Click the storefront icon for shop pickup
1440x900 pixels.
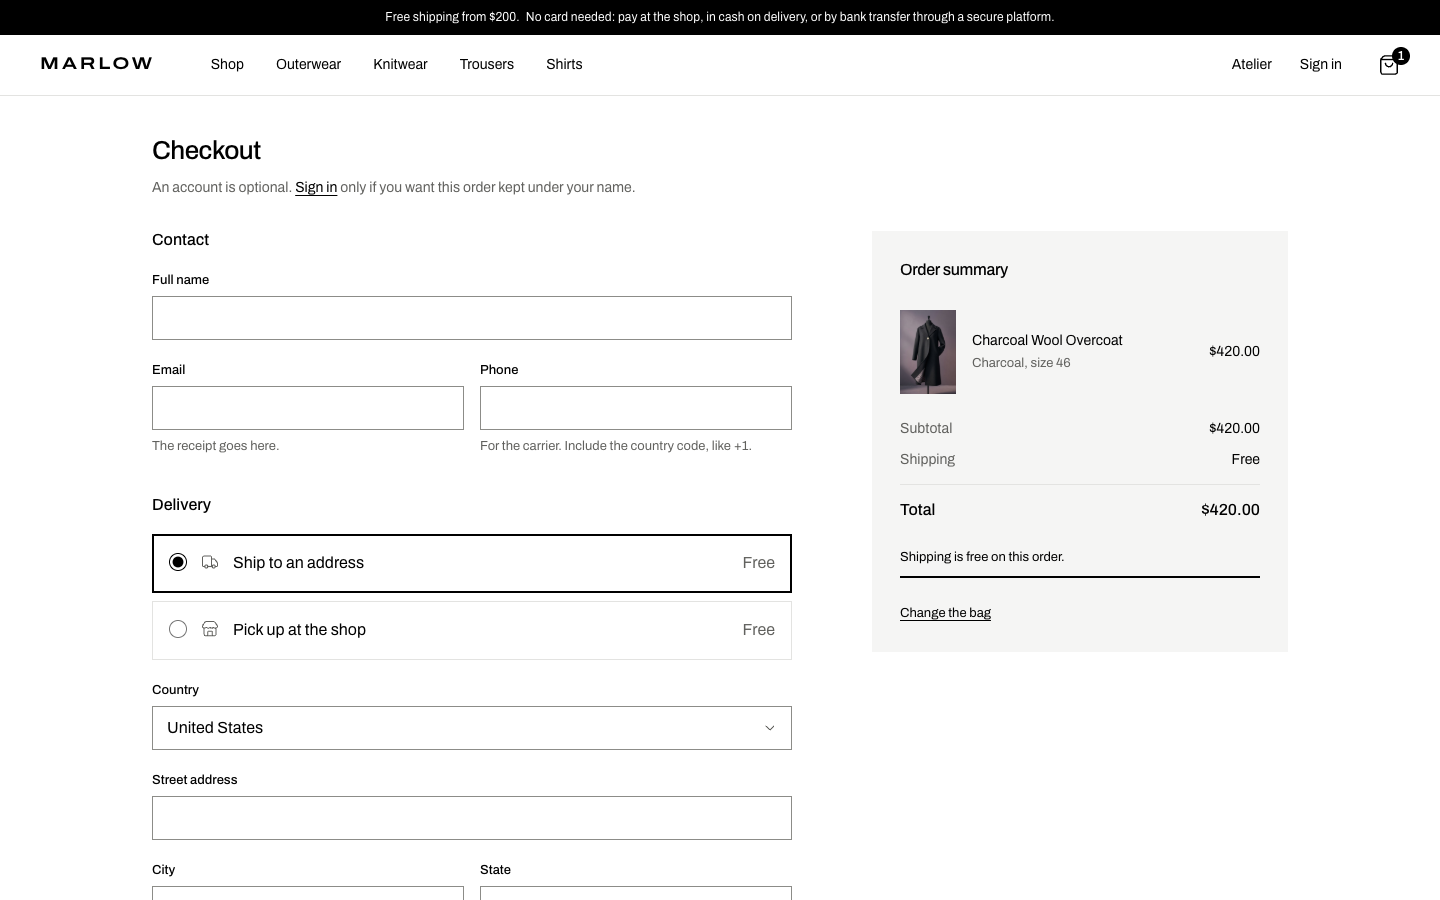tap(210, 629)
